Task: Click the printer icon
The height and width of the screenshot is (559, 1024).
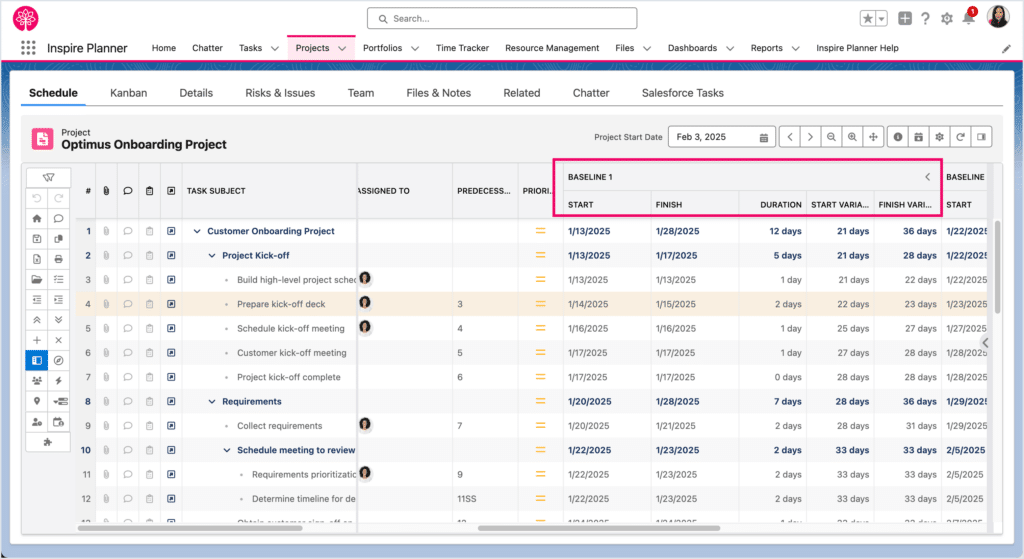Action: point(59,259)
